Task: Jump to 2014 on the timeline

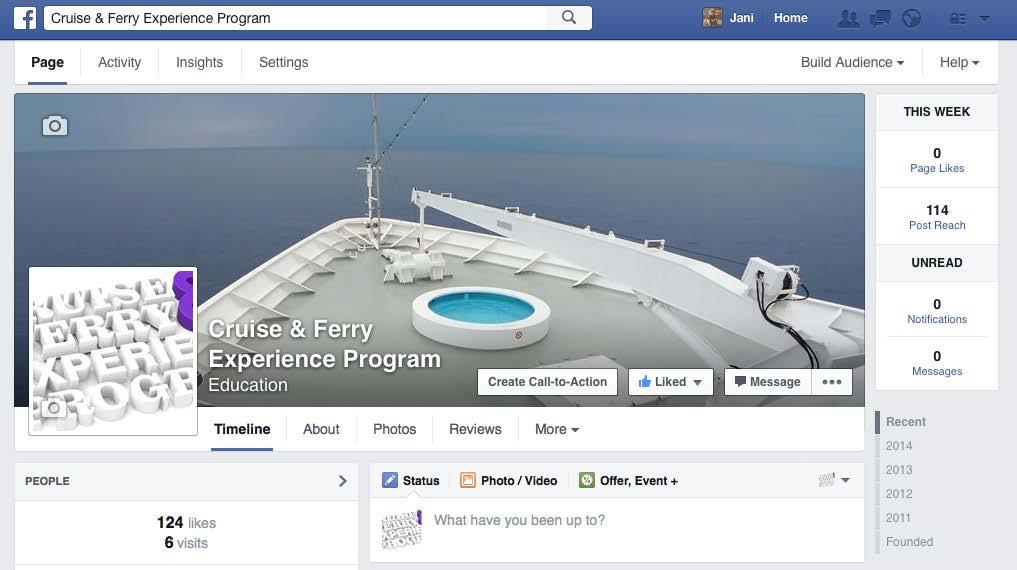Action: (898, 445)
